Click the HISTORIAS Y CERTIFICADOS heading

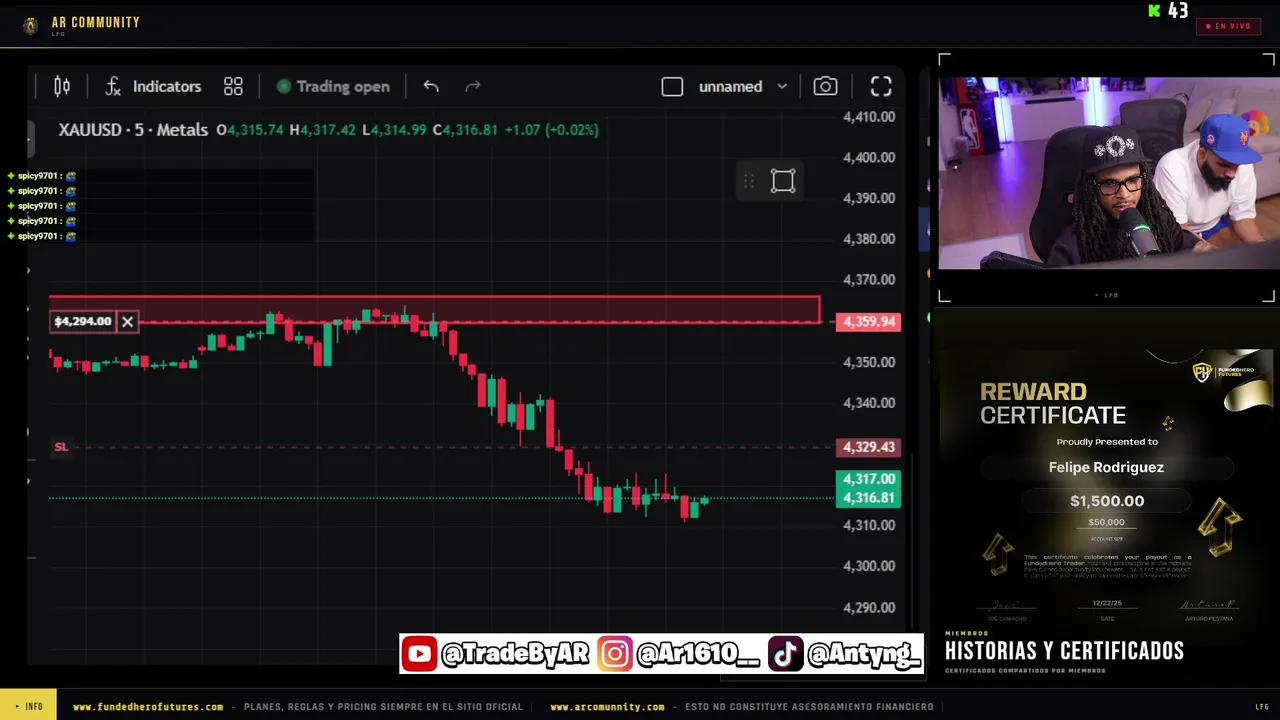1064,651
